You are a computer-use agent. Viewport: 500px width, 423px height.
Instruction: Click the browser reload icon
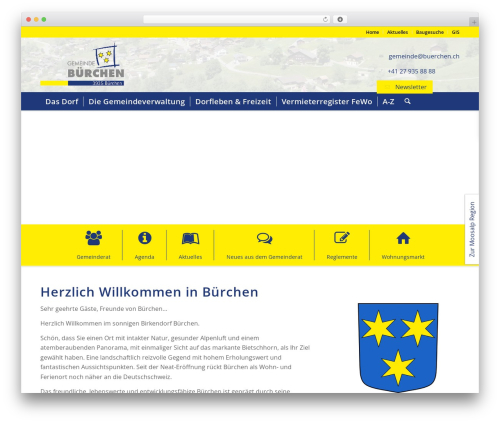pyautogui.click(x=325, y=20)
